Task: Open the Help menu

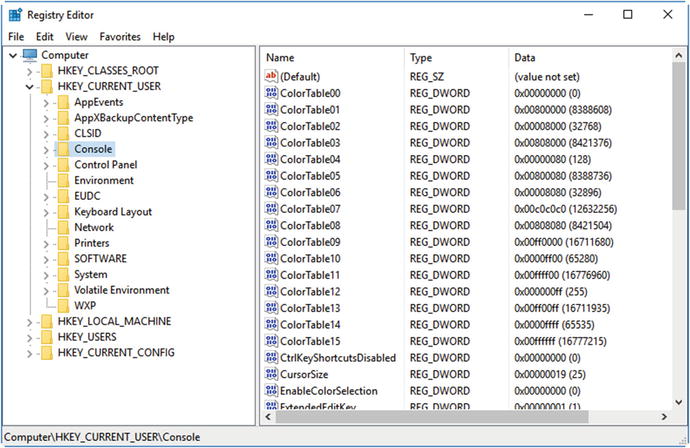Action: (163, 37)
